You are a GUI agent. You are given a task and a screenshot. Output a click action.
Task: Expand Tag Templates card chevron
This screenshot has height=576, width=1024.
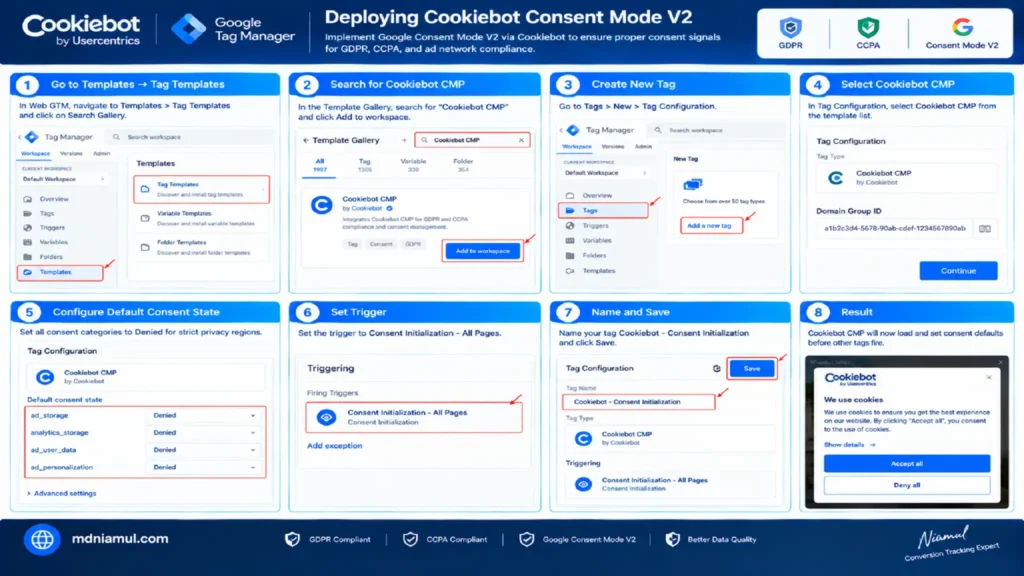pyautogui.click(x=263, y=189)
